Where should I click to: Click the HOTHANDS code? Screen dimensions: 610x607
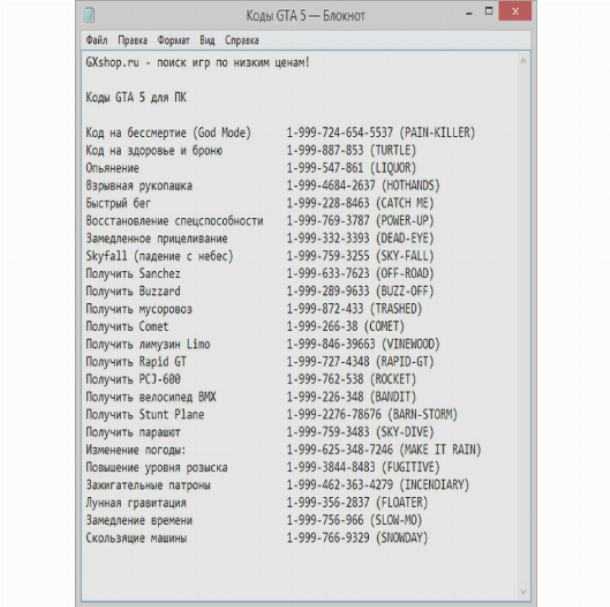(x=363, y=185)
